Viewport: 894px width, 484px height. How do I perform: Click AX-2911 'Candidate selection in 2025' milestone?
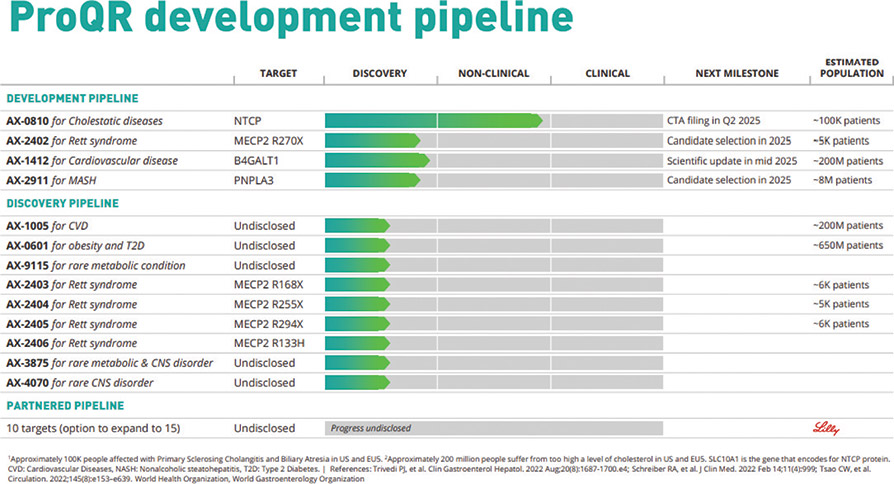(729, 180)
